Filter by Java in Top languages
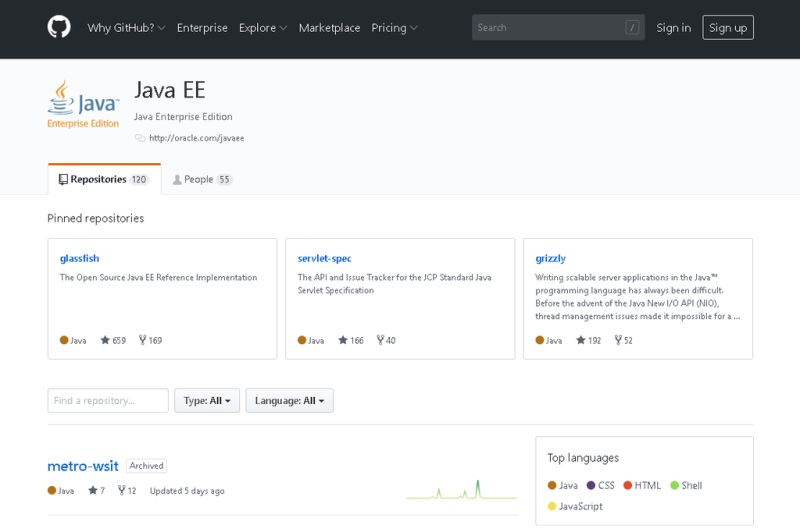This screenshot has width=800, height=532. pyautogui.click(x=562, y=485)
